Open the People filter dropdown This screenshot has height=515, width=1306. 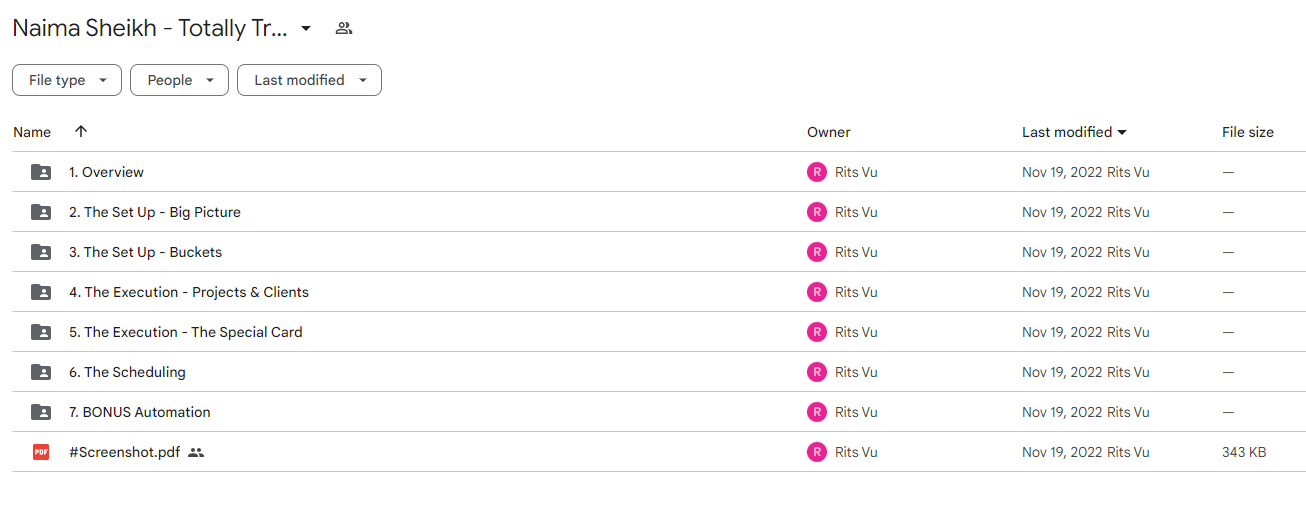179,80
